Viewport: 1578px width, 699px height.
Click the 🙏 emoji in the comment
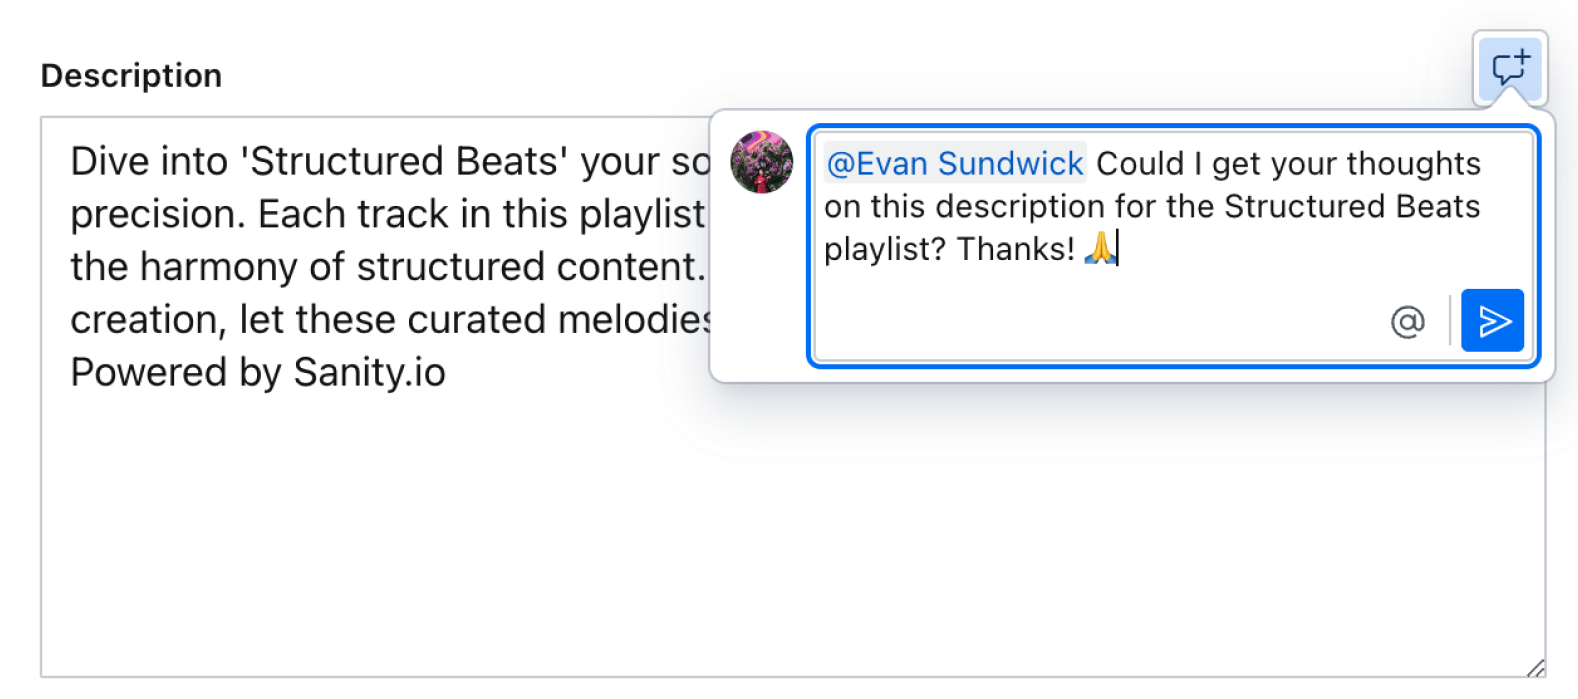tap(1099, 249)
